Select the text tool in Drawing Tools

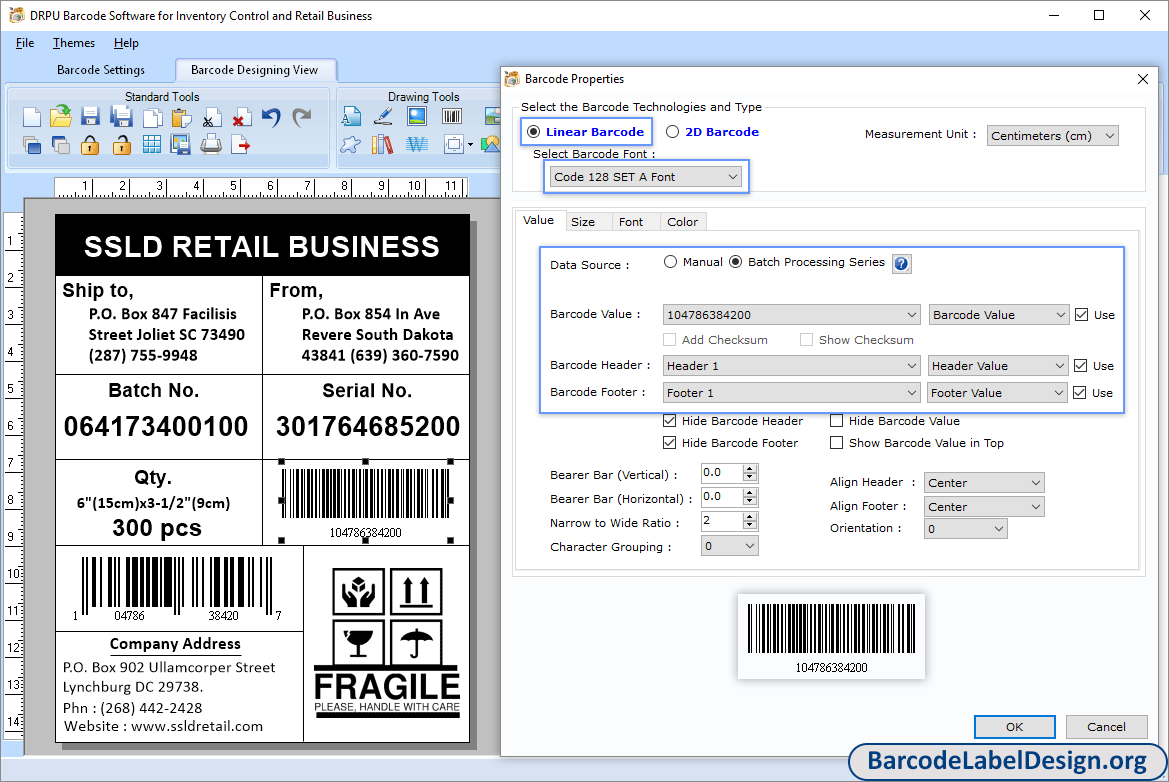(351, 117)
